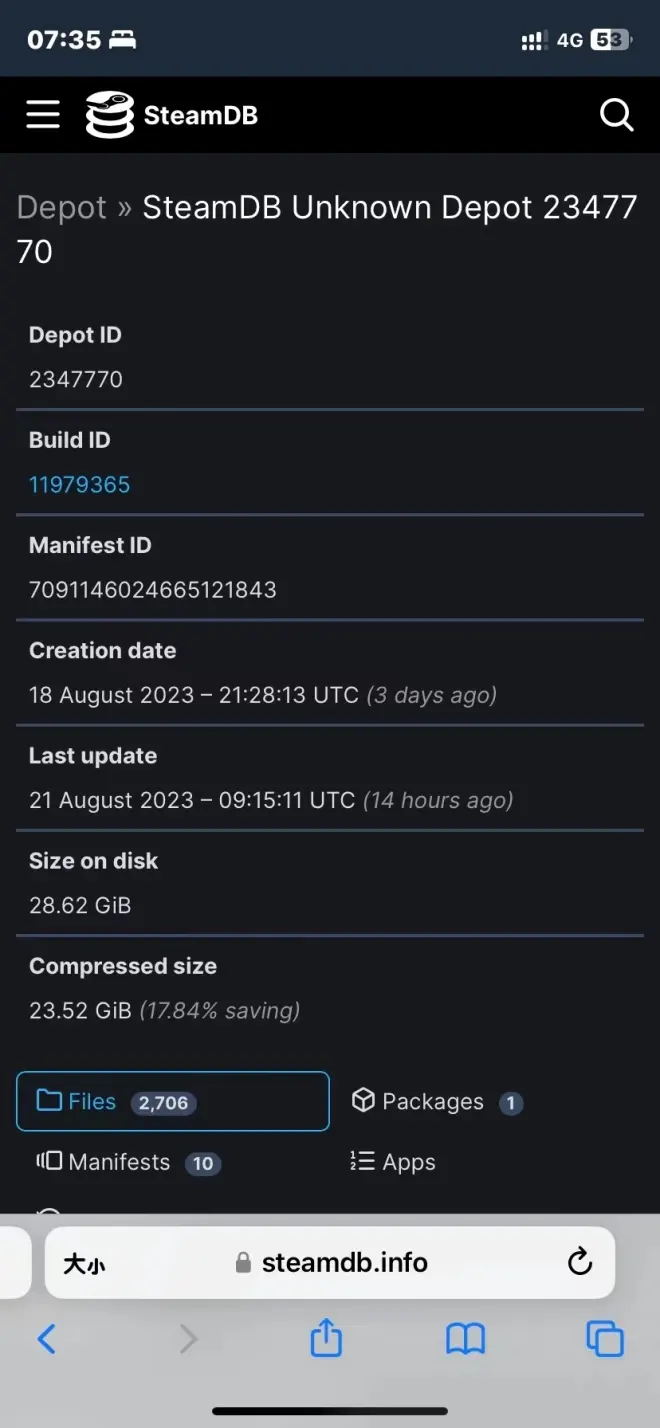Screen dimensions: 660x1428
Task: Switch to the Files tab
Action: point(173,1101)
